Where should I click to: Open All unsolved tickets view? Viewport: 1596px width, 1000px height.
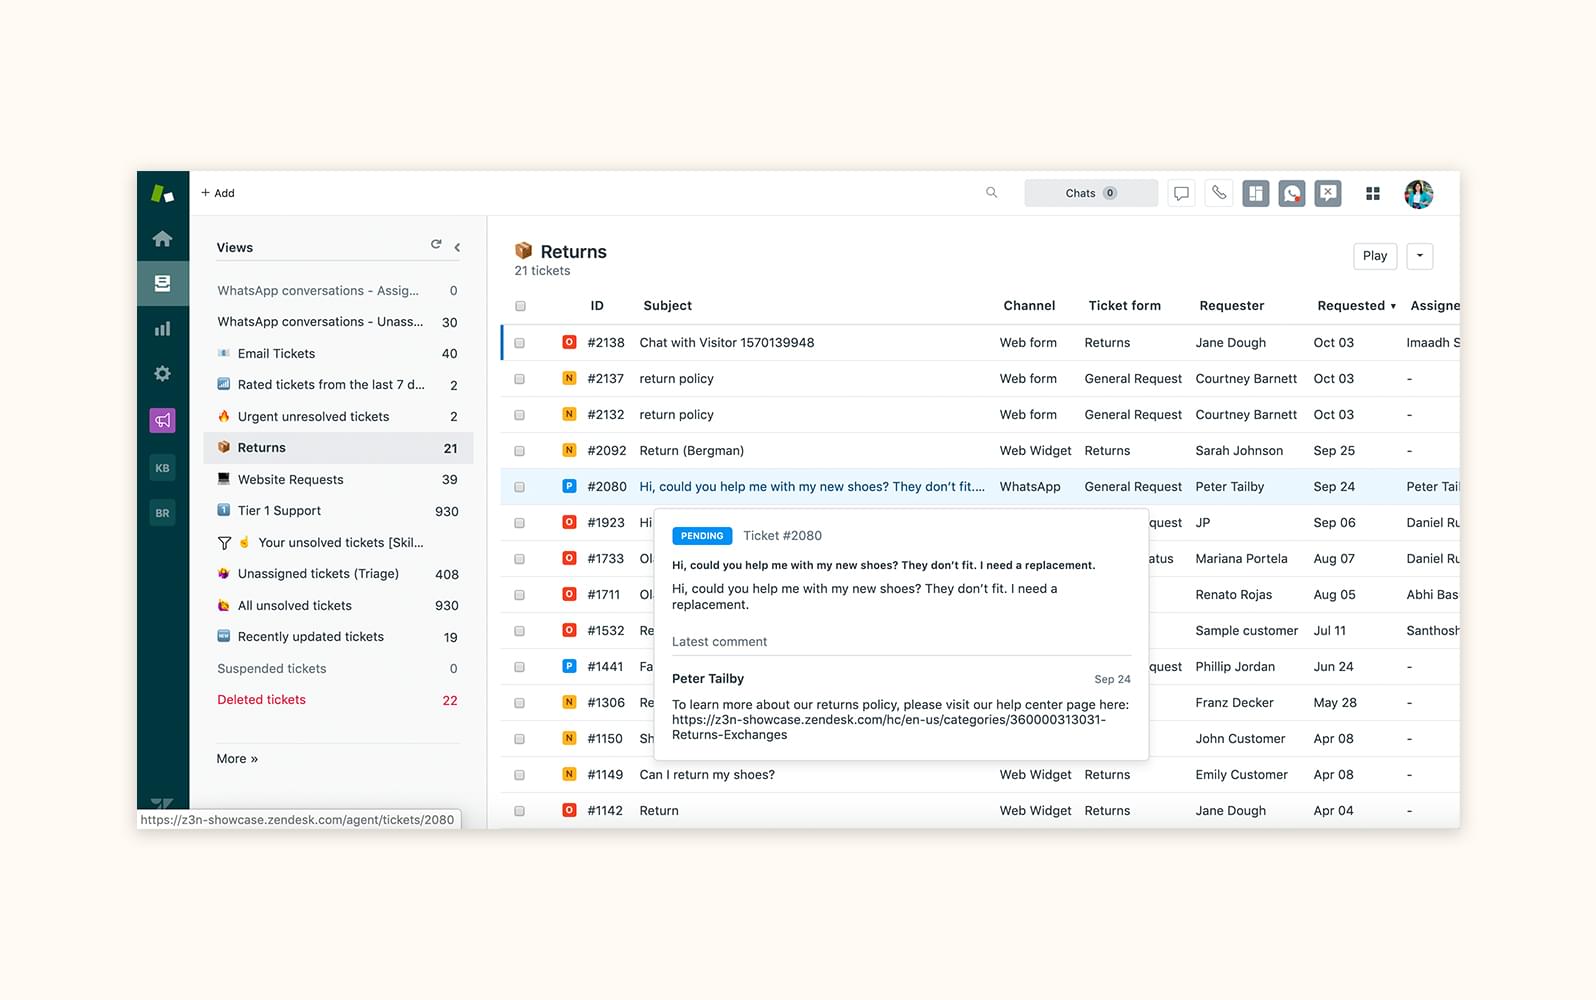coord(338,606)
